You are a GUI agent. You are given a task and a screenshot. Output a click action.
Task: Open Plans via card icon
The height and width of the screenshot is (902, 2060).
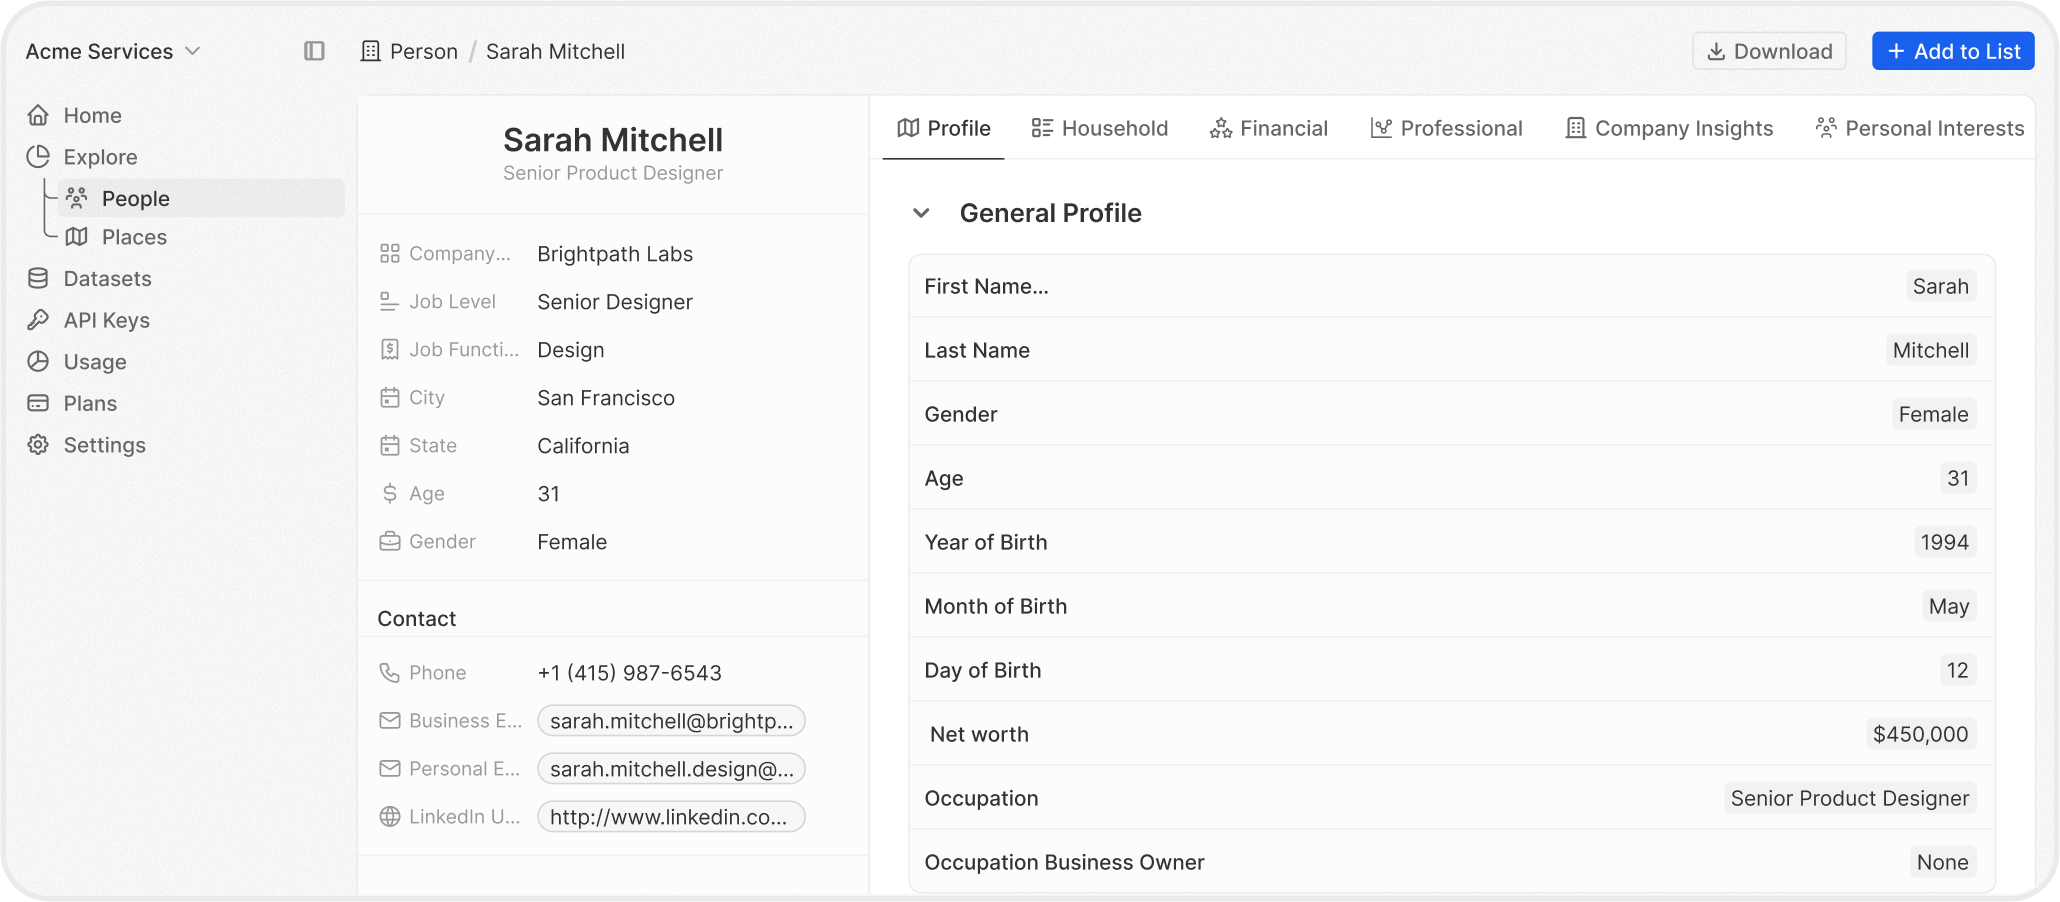(38, 403)
